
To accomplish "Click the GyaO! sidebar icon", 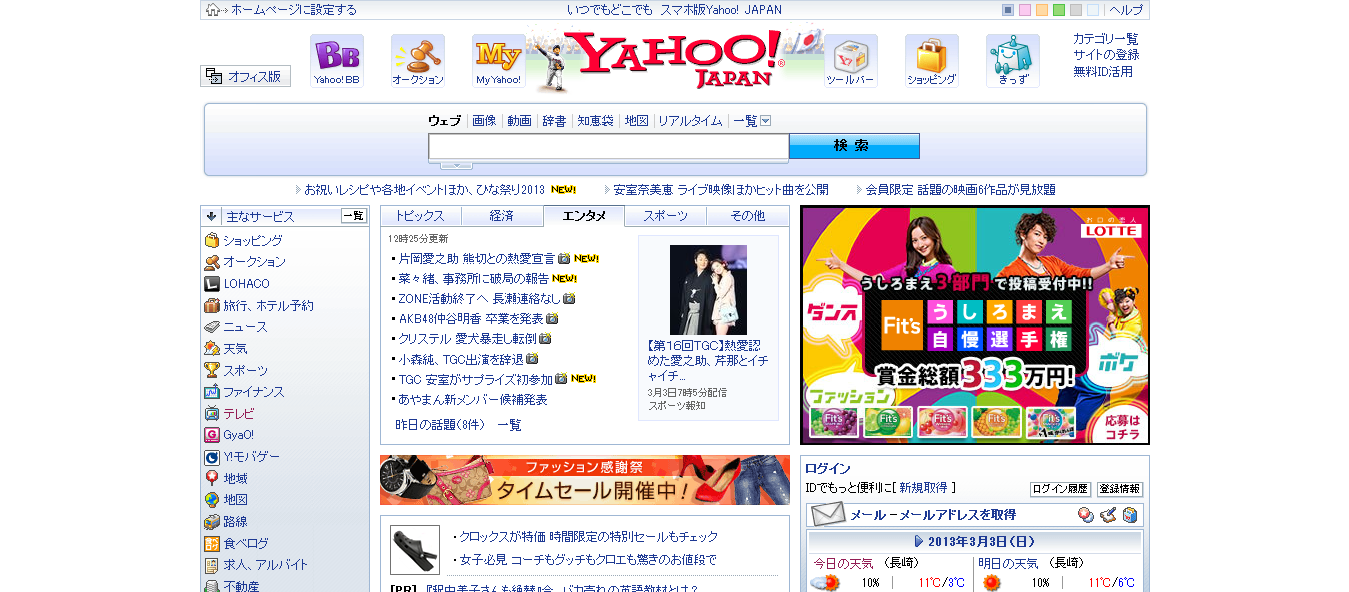I will 212,435.
